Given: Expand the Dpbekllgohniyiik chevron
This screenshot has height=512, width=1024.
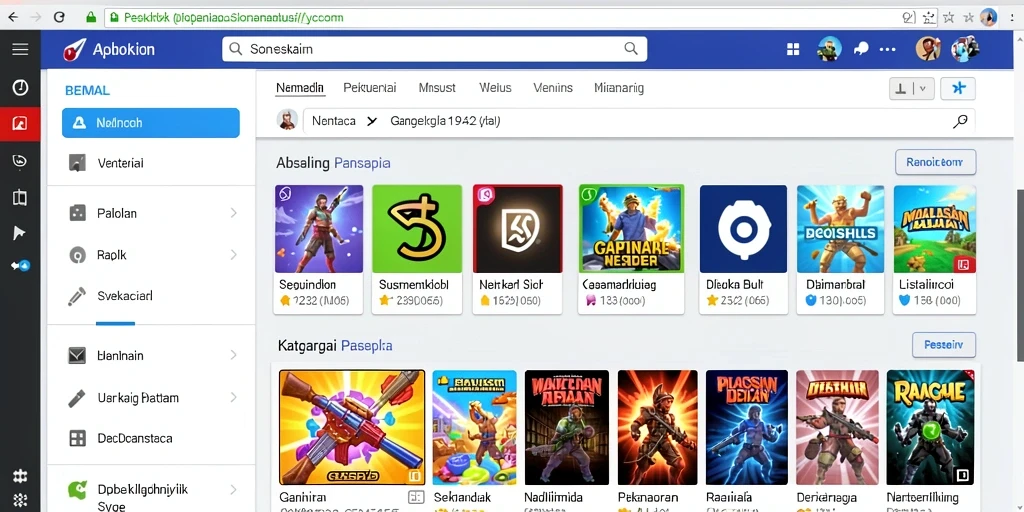Looking at the screenshot, I should [234, 489].
